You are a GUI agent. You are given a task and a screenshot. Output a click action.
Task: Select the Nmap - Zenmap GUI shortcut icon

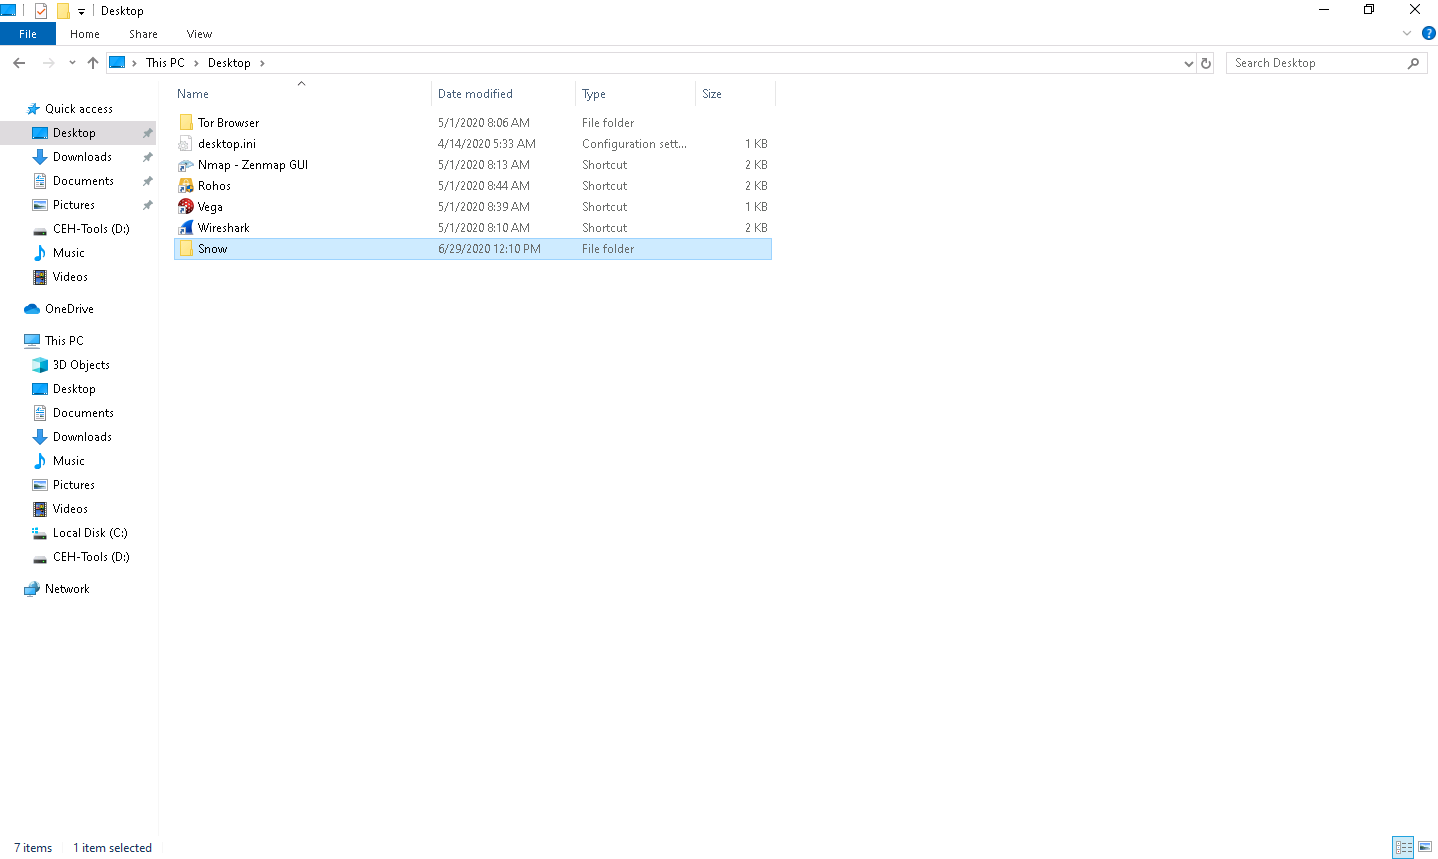pyautogui.click(x=186, y=165)
